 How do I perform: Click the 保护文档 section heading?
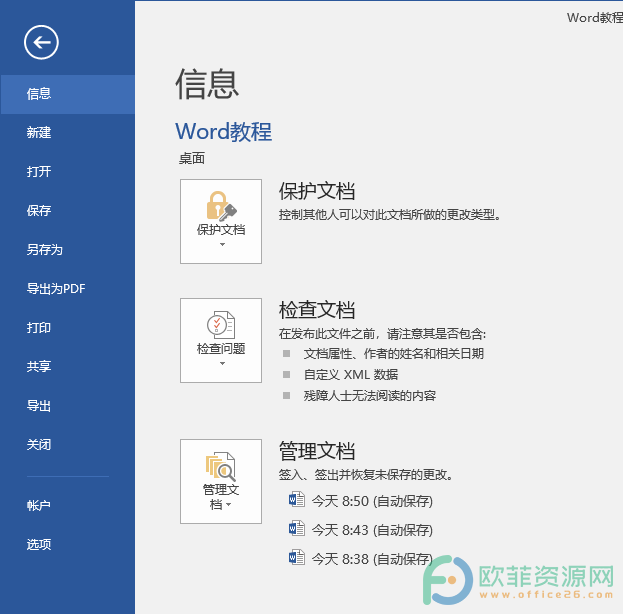[317, 191]
